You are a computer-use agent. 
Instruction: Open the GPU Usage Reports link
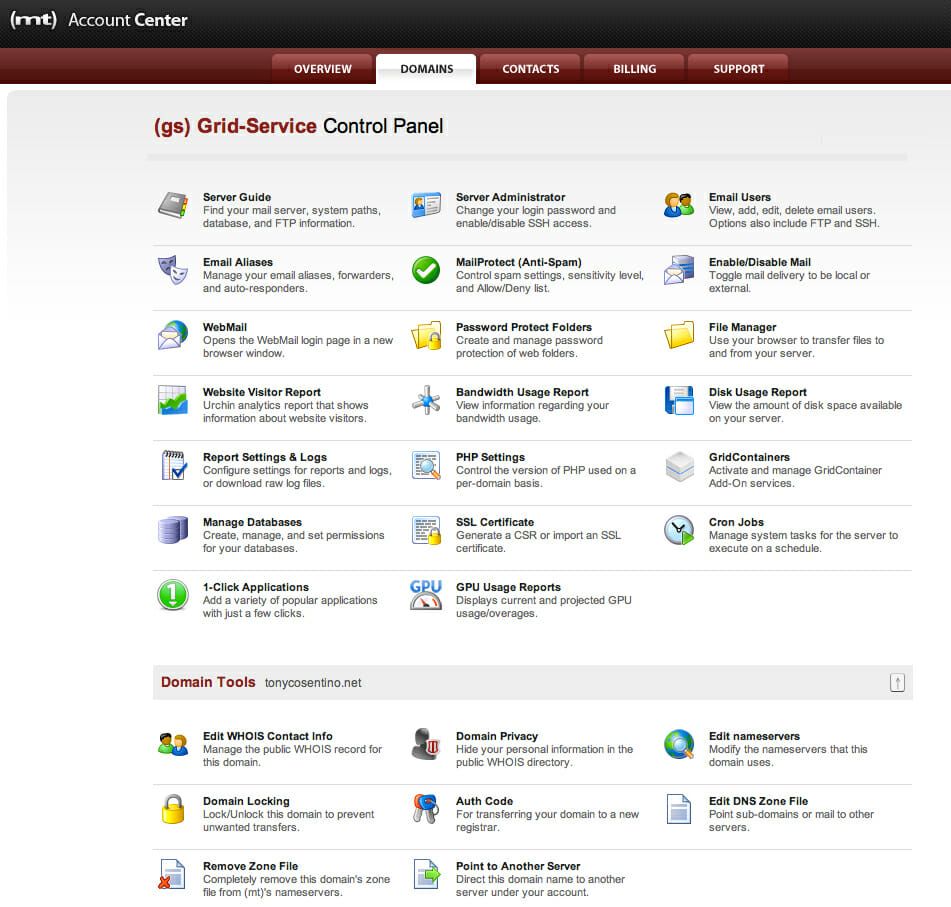click(508, 587)
